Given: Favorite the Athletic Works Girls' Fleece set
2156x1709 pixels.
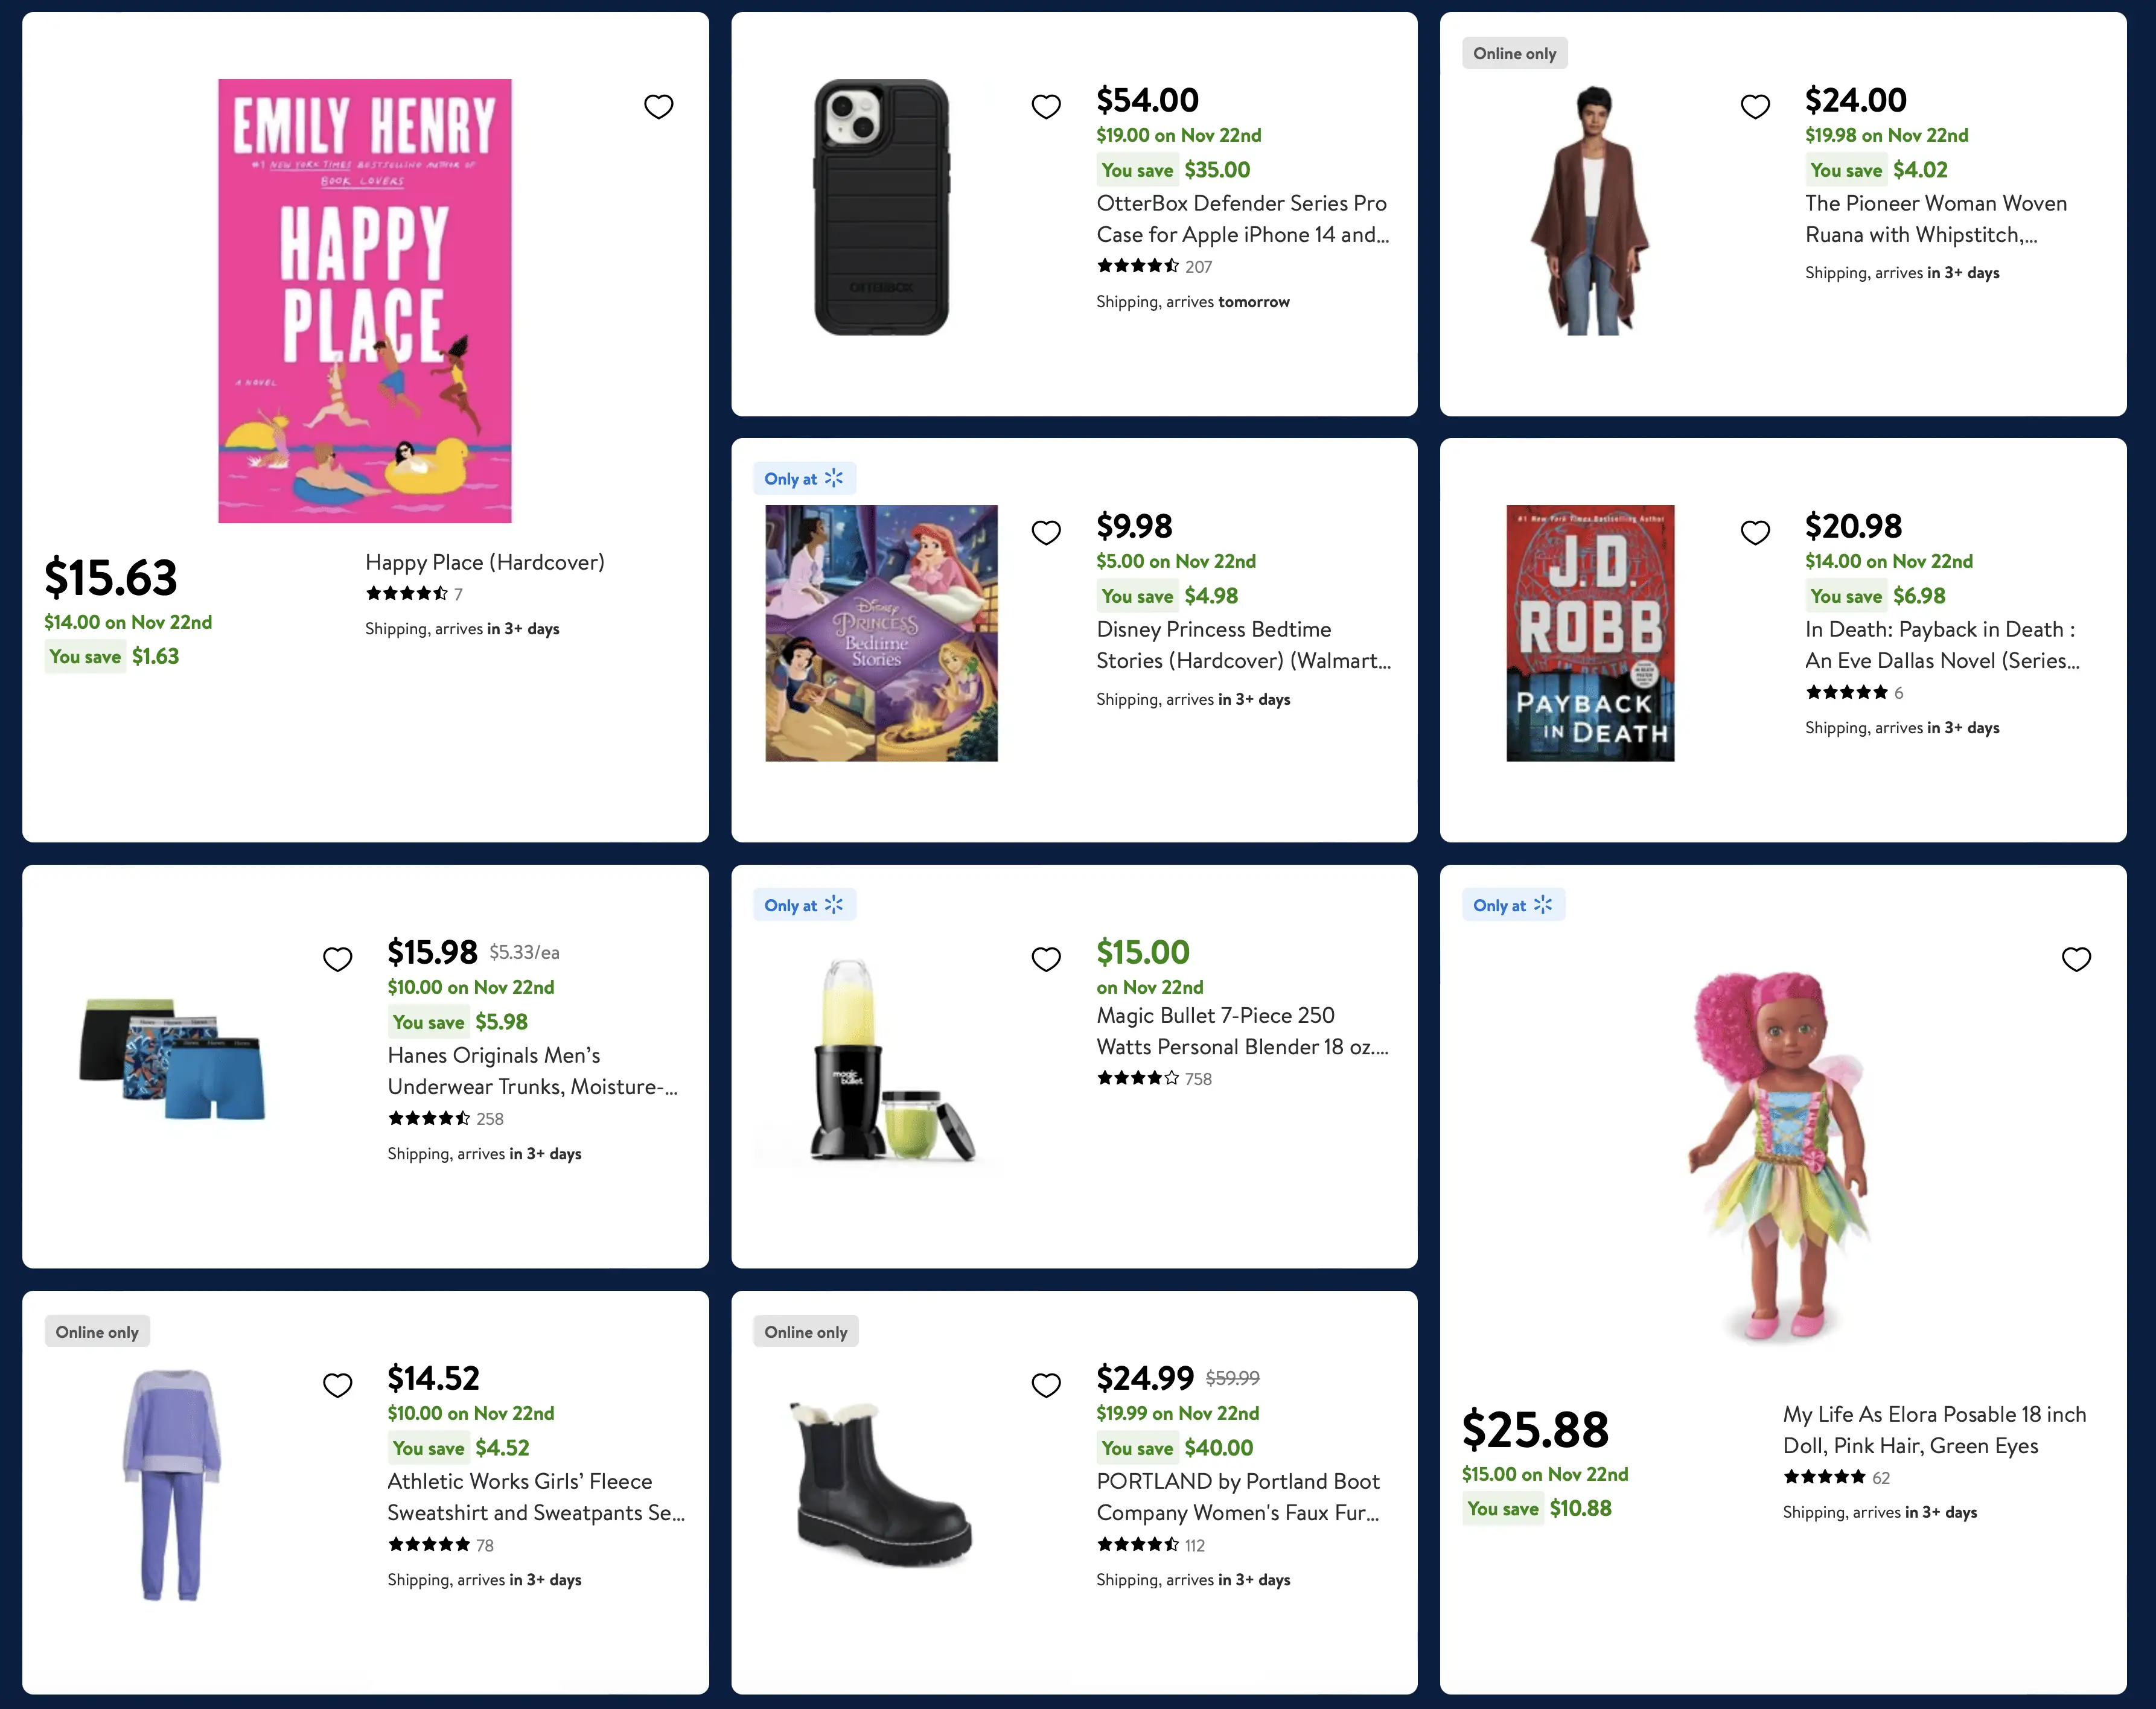Looking at the screenshot, I should click(338, 1385).
